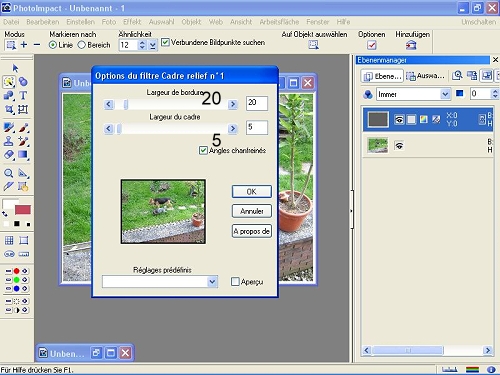Open the Objekt menu
Screen dimensions: 500x375
tap(191, 22)
